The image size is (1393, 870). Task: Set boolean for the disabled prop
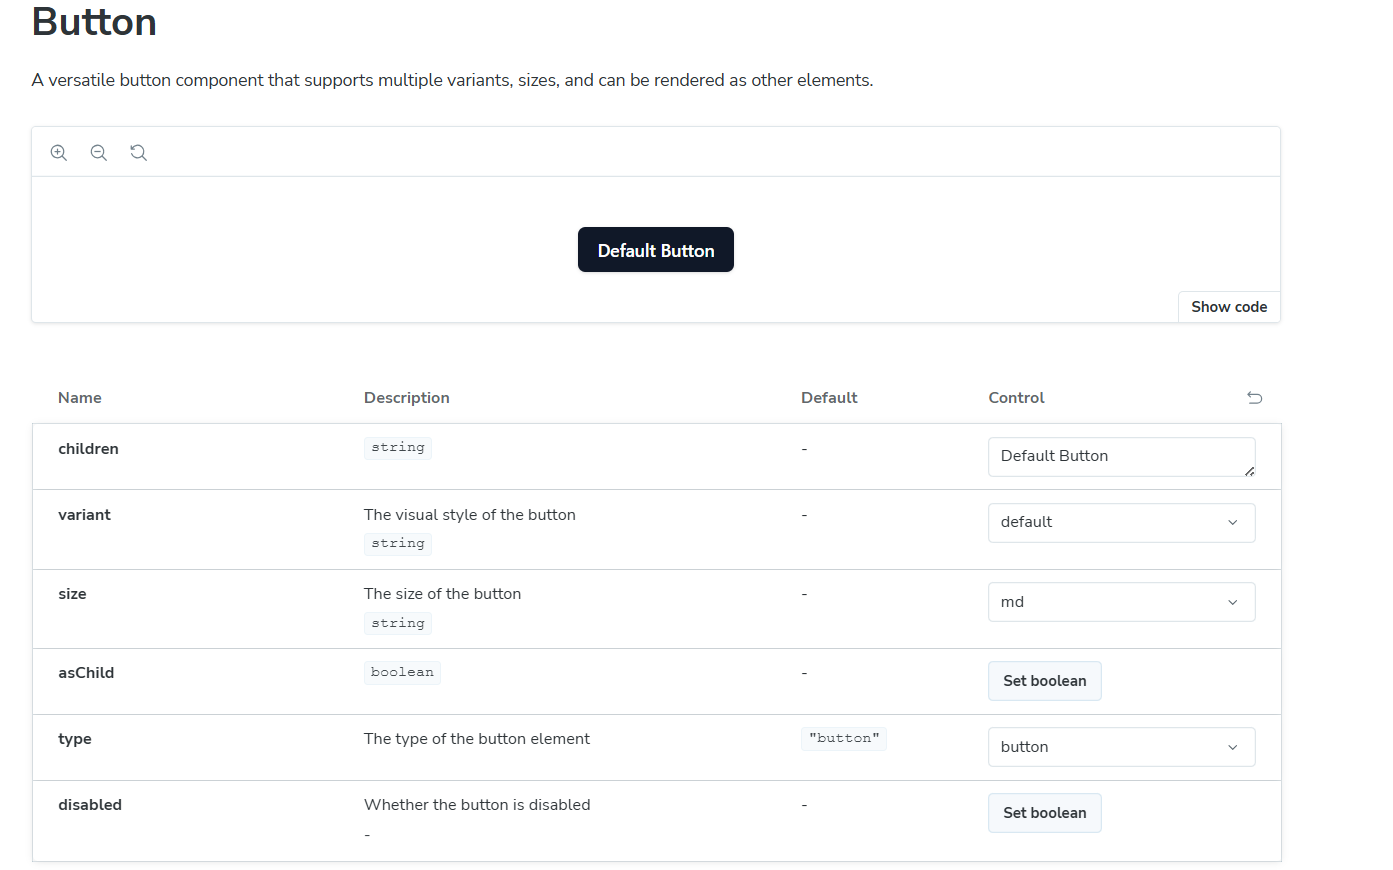[1045, 813]
